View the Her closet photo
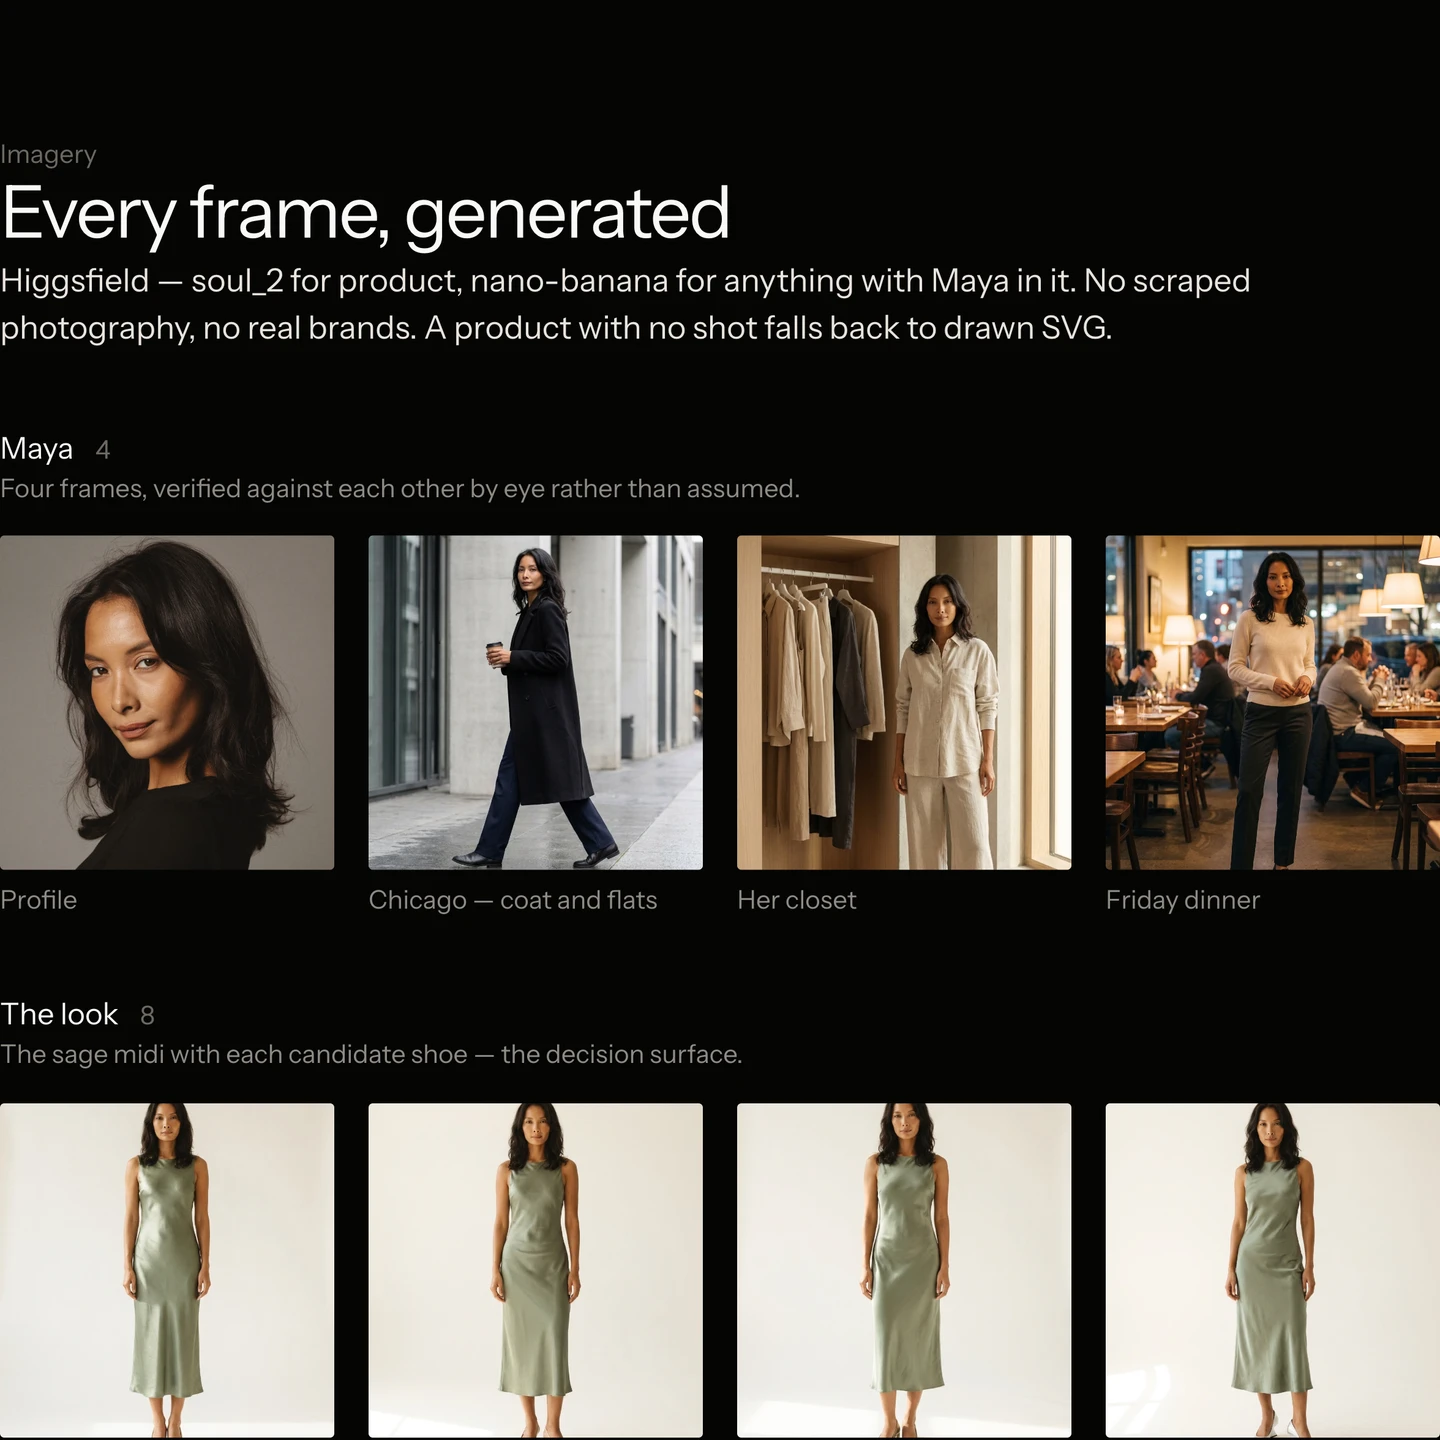1440x1440 pixels. [904, 702]
